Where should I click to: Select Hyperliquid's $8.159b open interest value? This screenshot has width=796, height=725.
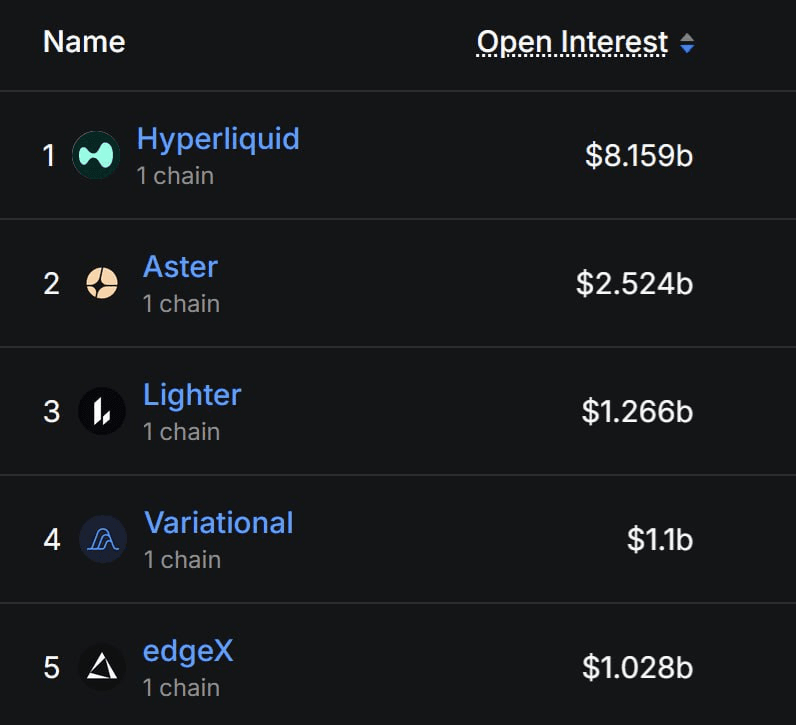point(639,156)
